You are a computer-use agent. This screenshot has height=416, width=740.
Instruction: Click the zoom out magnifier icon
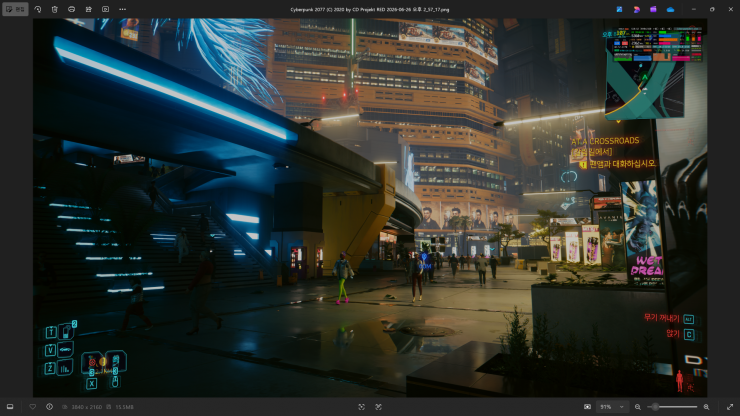(x=638, y=407)
